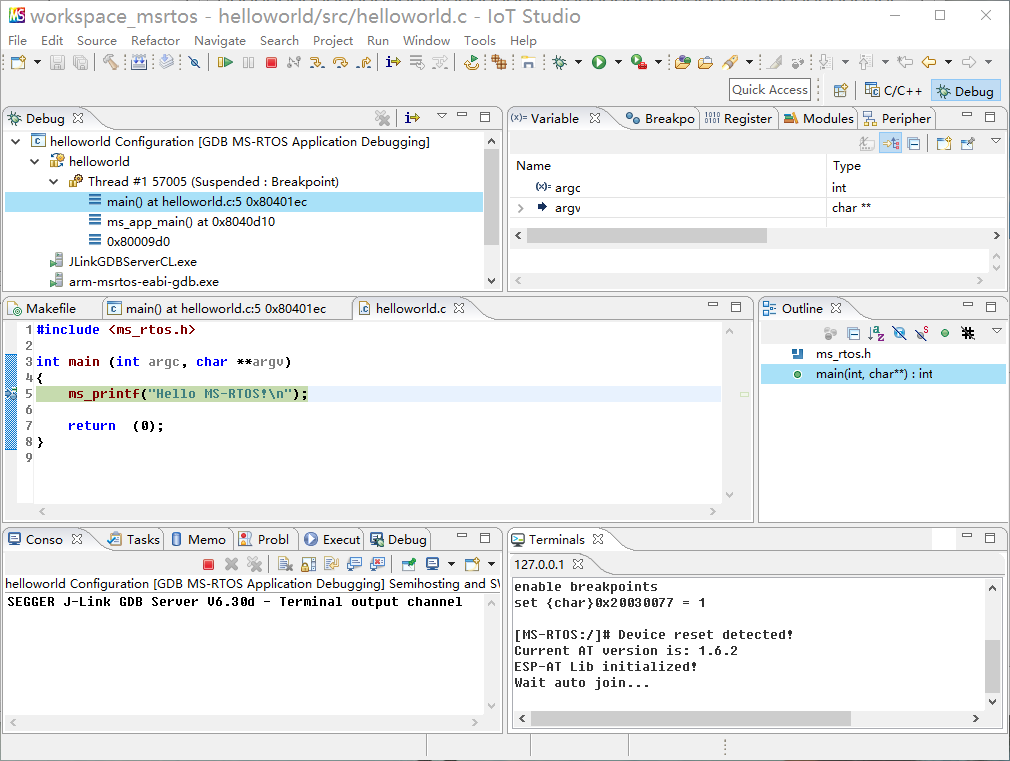Click the Skip All Breakpoints icon
This screenshot has height=761, width=1010.
[194, 63]
